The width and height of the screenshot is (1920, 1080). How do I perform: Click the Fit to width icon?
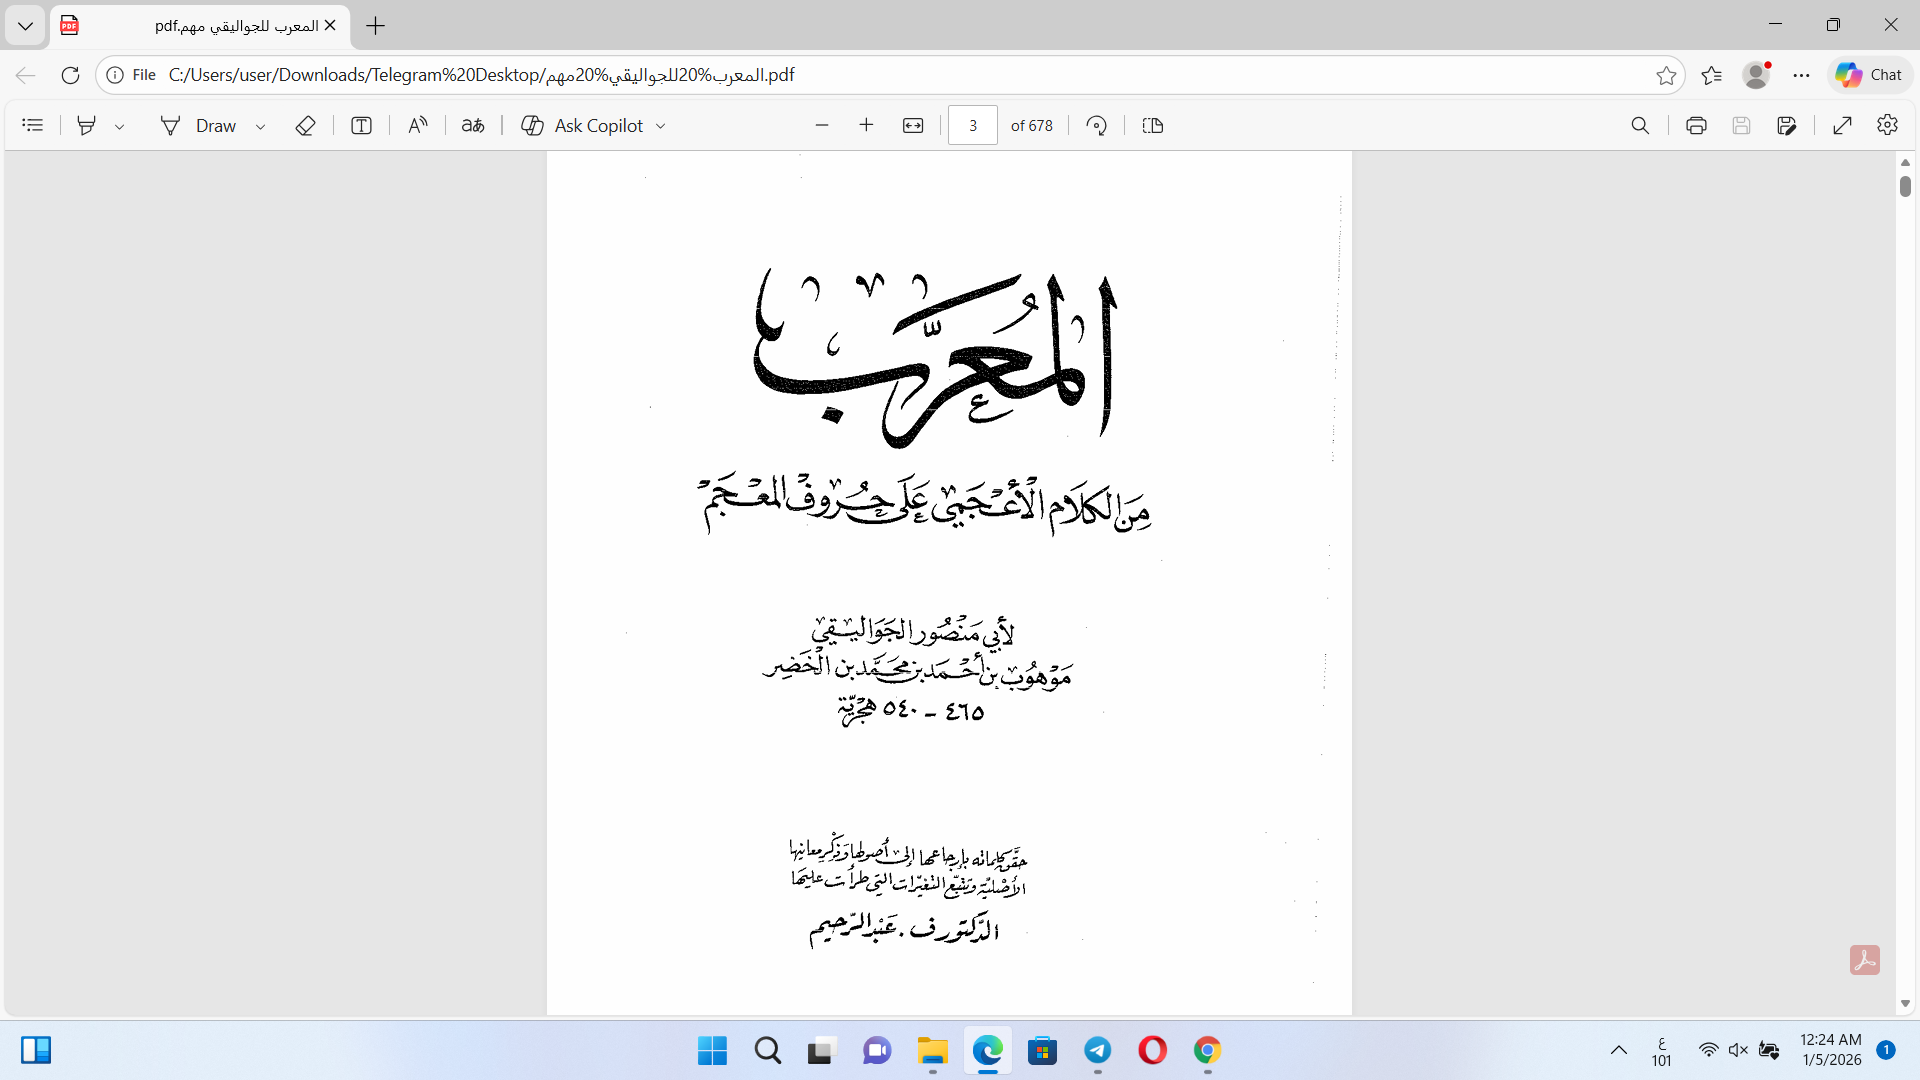click(x=913, y=125)
